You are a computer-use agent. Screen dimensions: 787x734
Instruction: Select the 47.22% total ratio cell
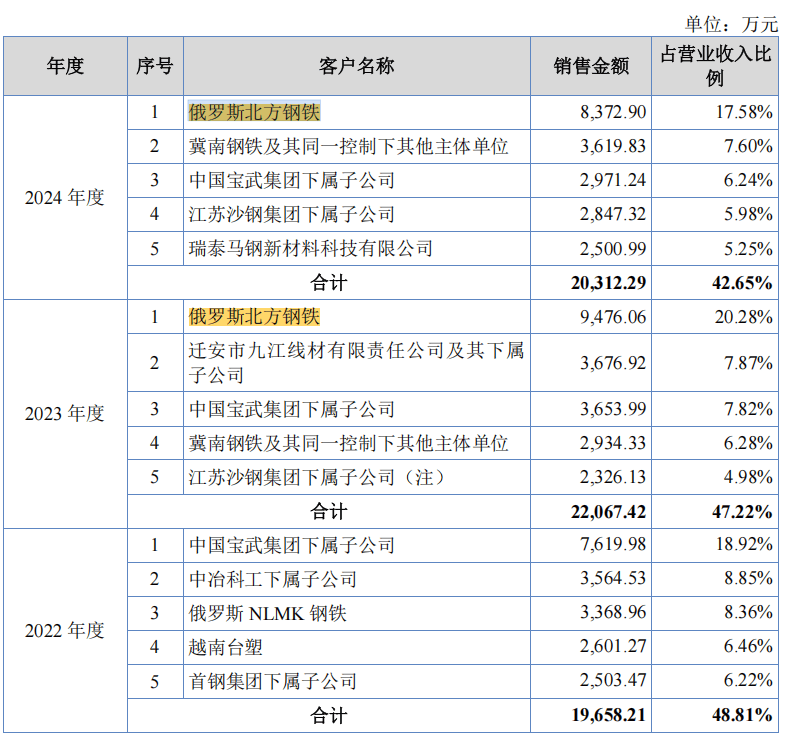pos(741,512)
